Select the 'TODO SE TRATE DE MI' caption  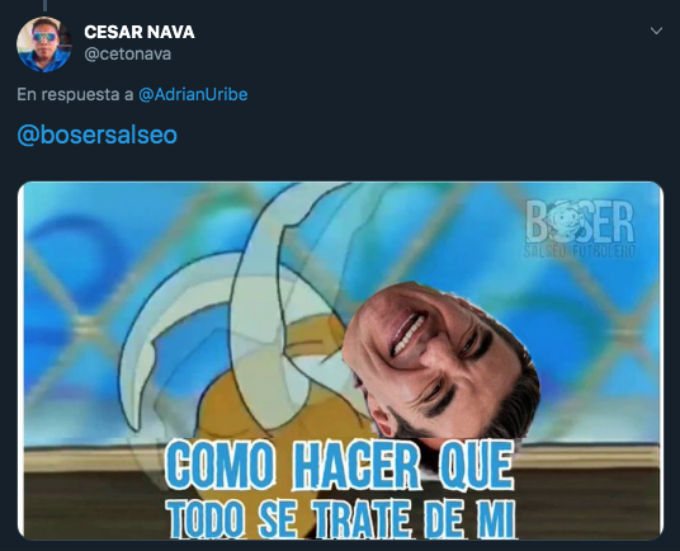(341, 518)
